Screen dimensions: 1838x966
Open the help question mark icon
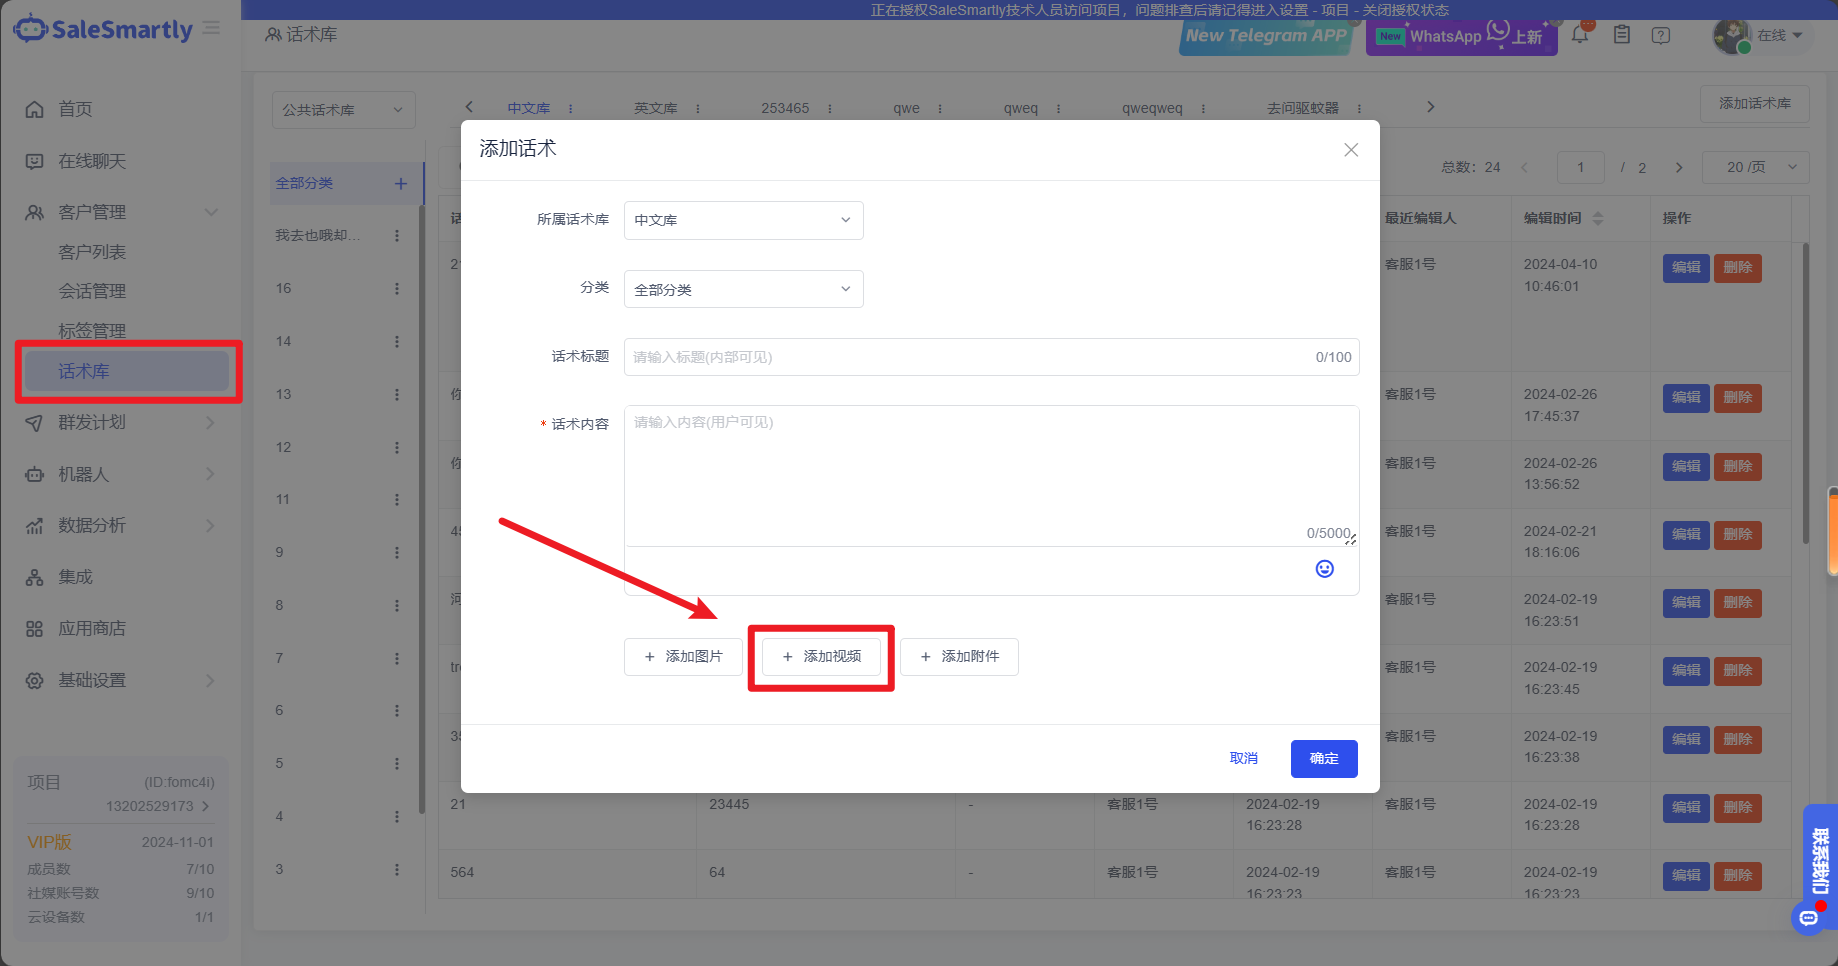click(1661, 35)
